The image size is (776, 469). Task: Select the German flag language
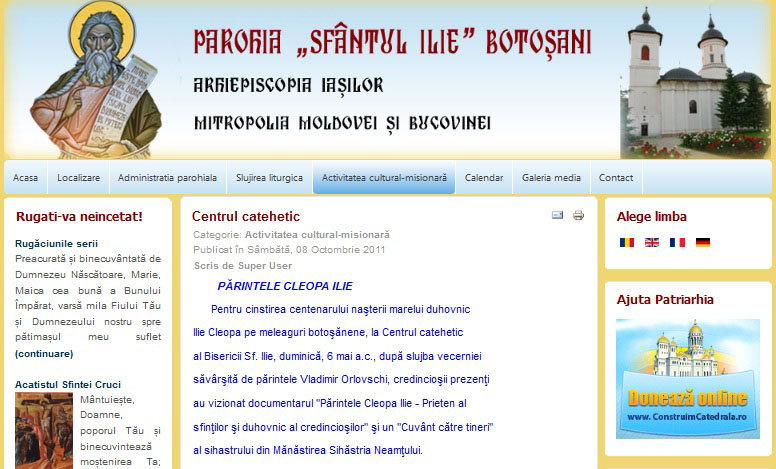point(703,242)
